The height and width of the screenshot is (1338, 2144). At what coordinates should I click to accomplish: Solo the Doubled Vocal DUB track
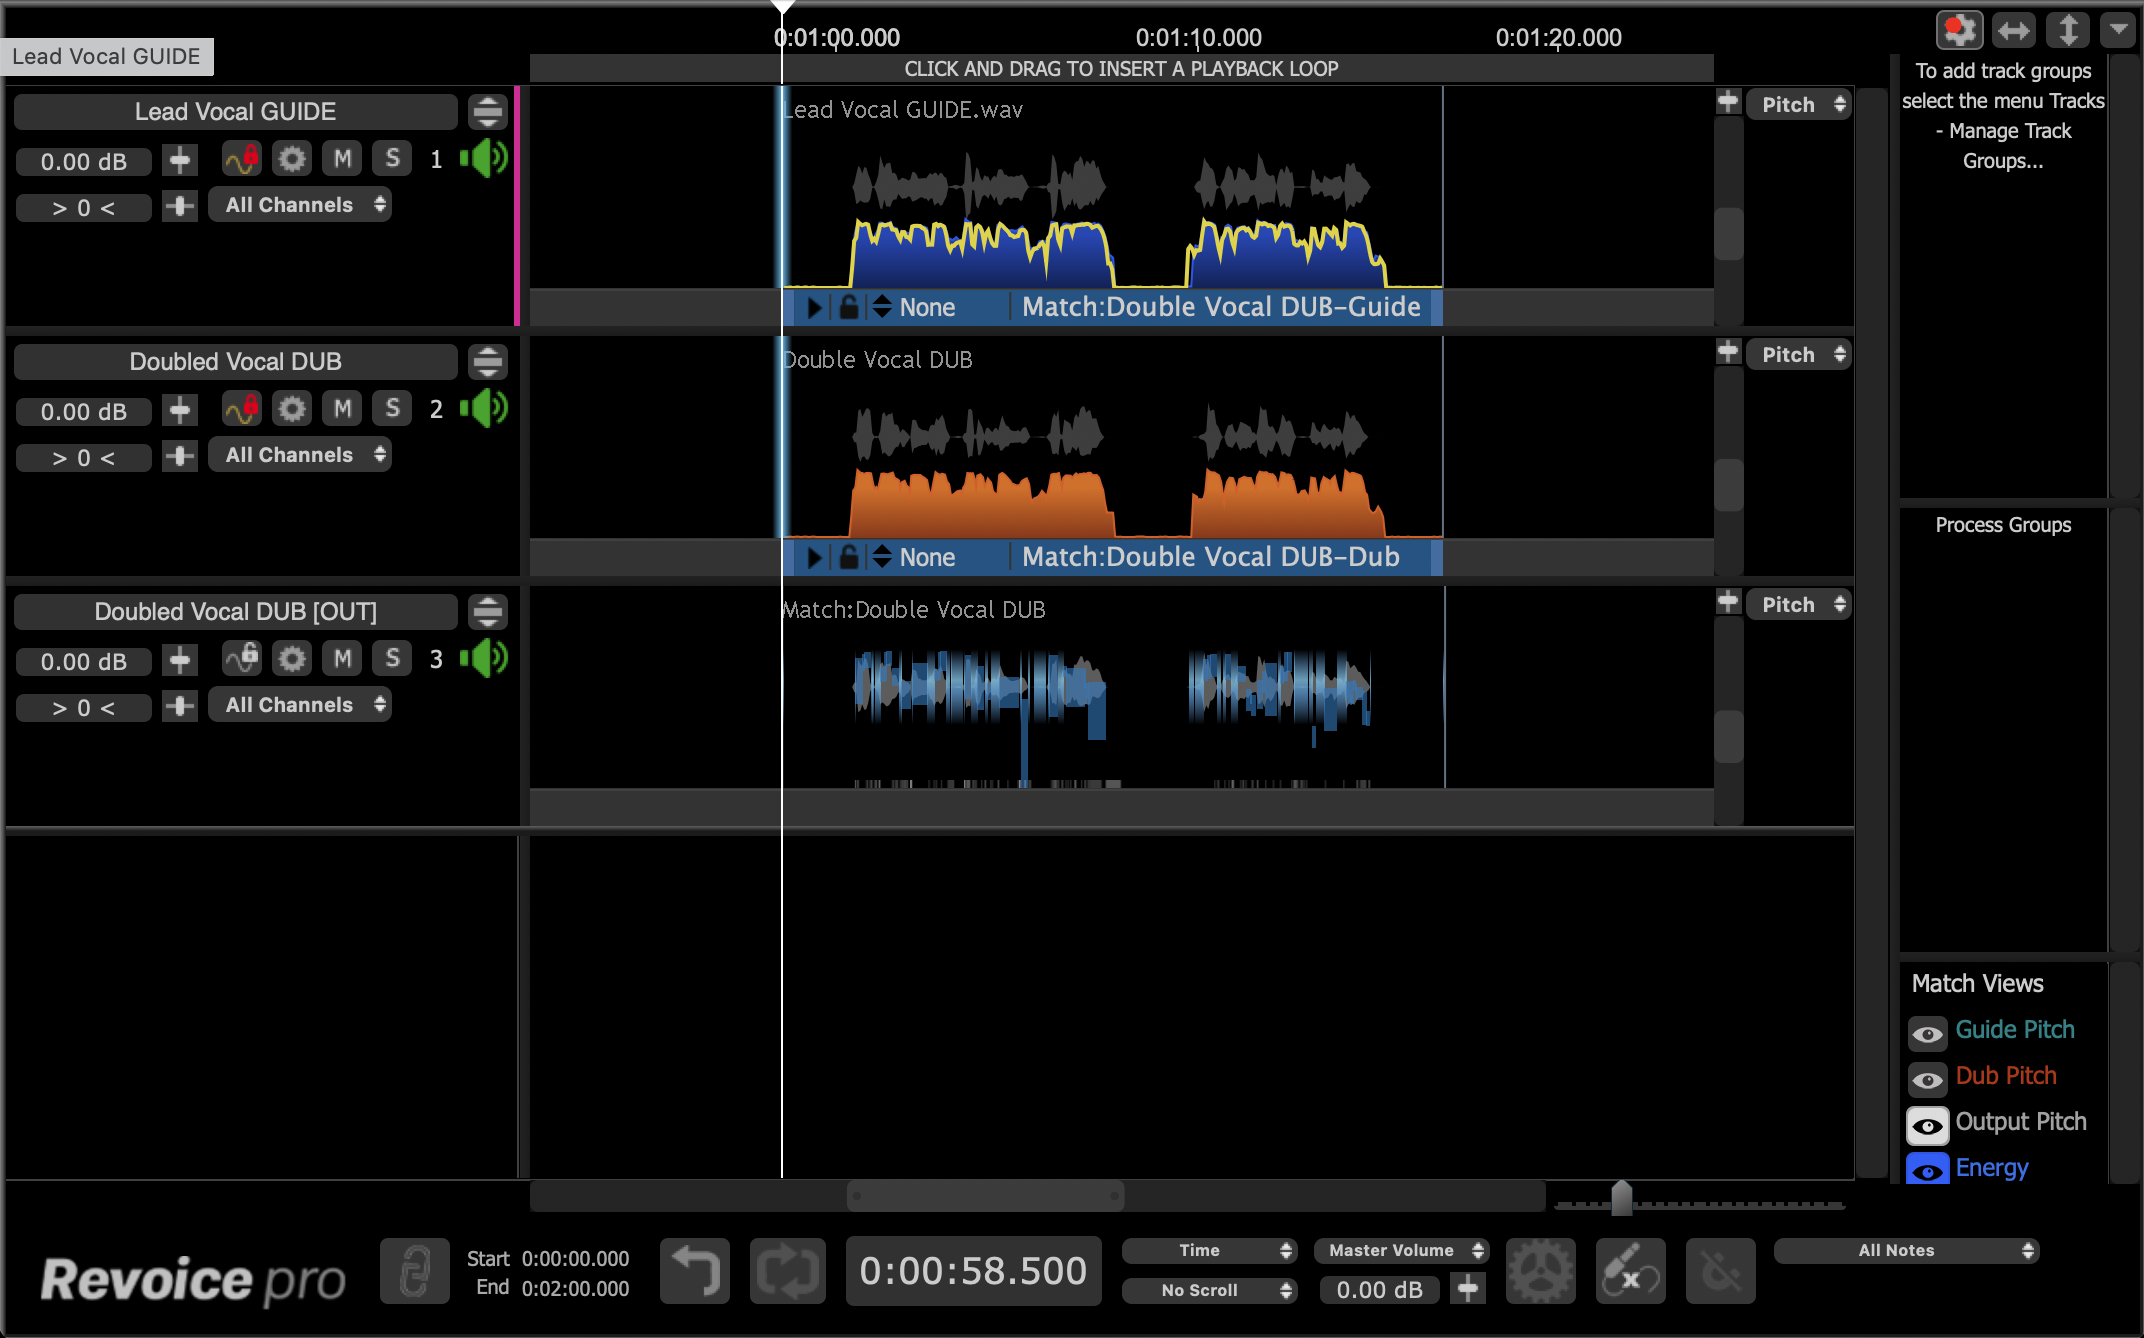coord(392,408)
